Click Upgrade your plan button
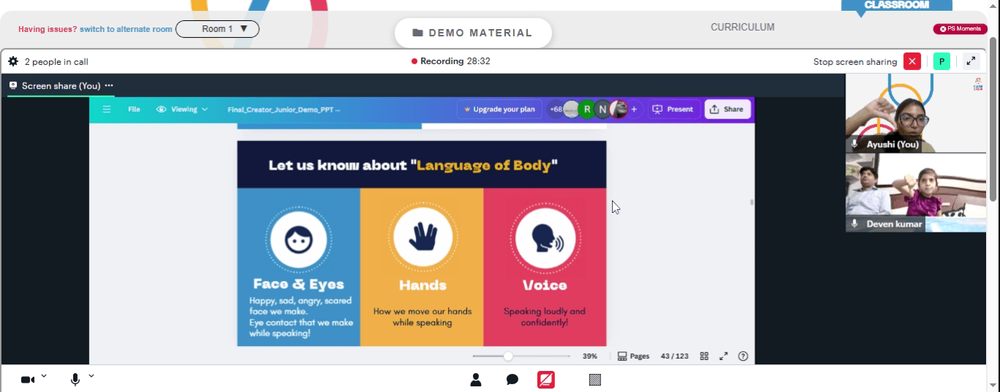This screenshot has height=392, width=1000. point(499,110)
